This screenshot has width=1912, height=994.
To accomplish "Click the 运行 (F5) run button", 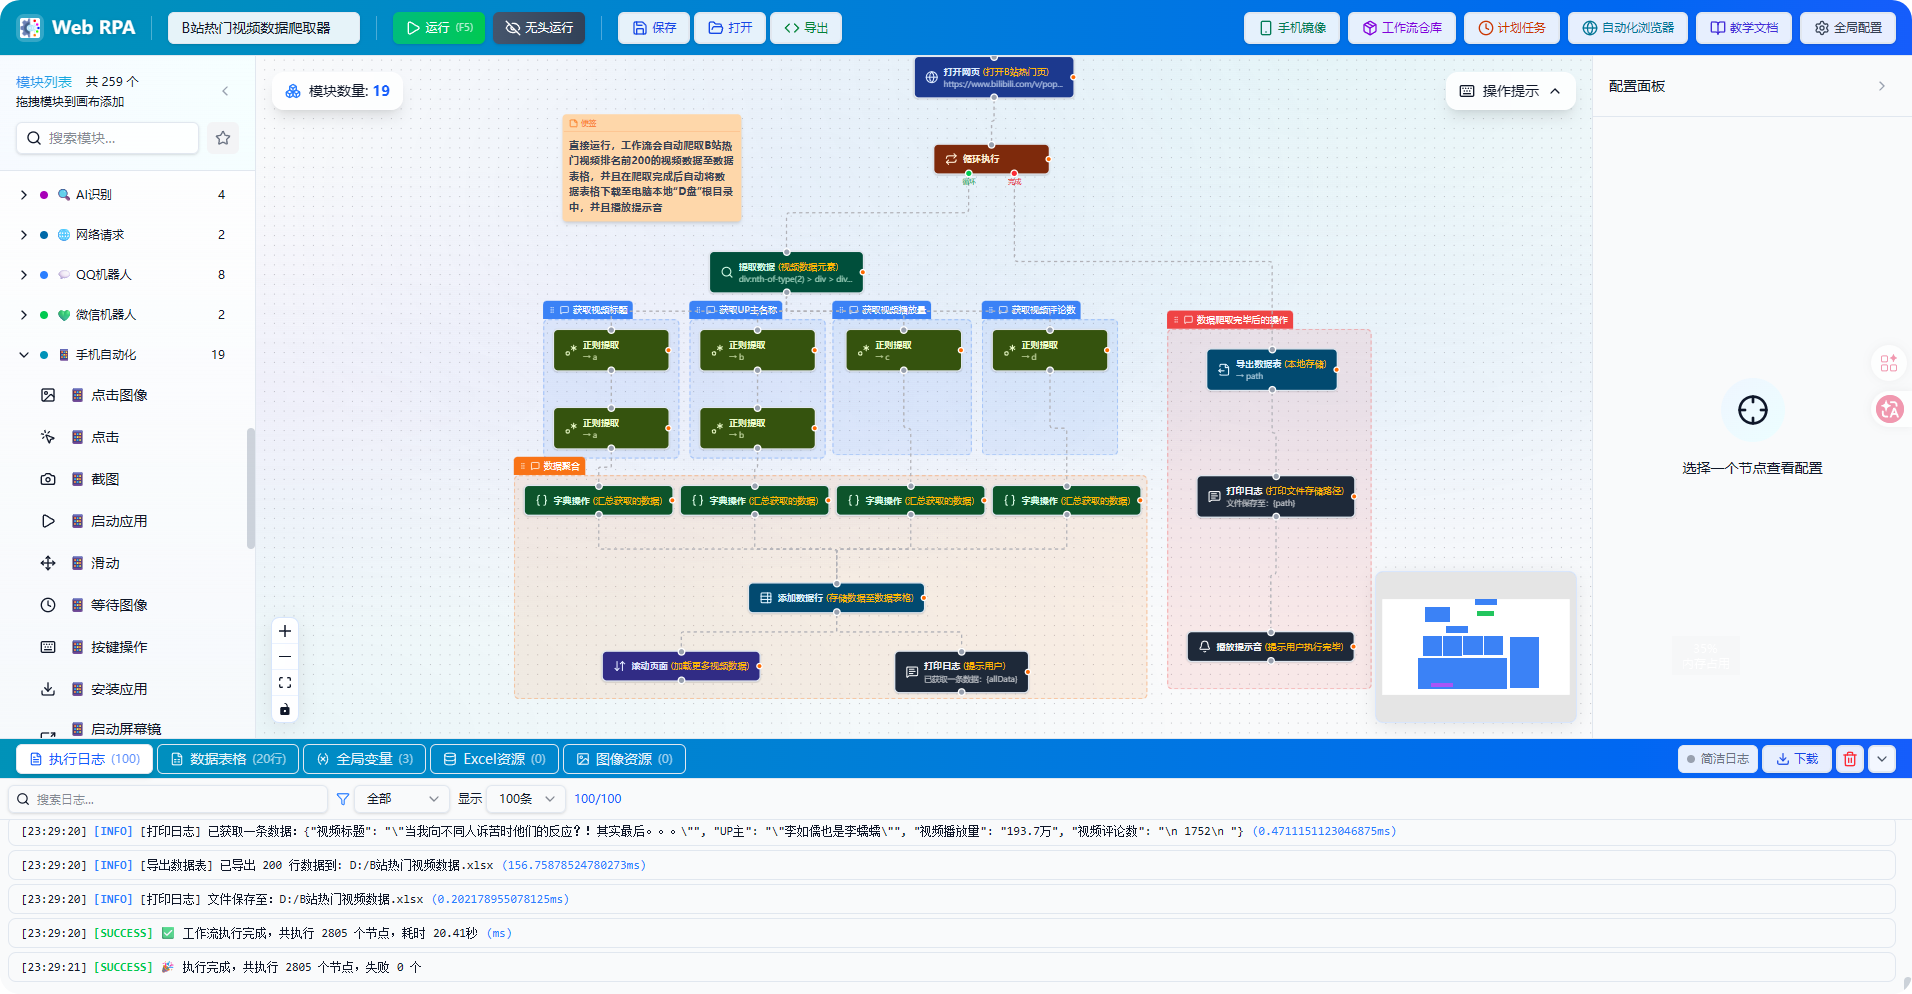I will point(439,28).
